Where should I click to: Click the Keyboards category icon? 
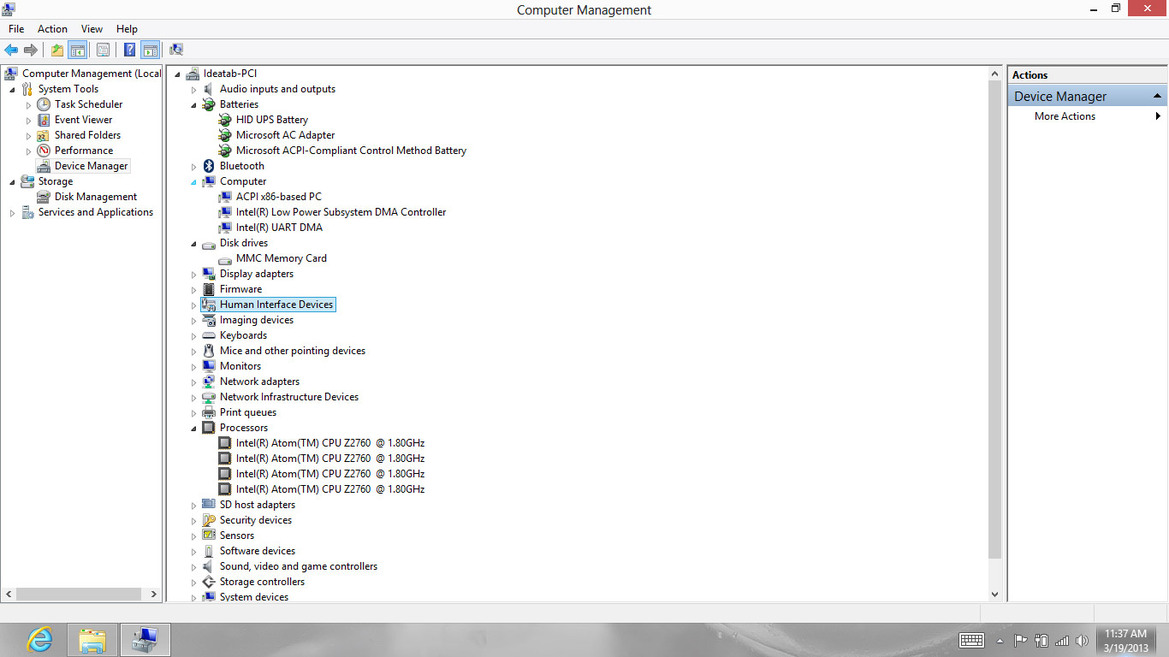coord(209,336)
